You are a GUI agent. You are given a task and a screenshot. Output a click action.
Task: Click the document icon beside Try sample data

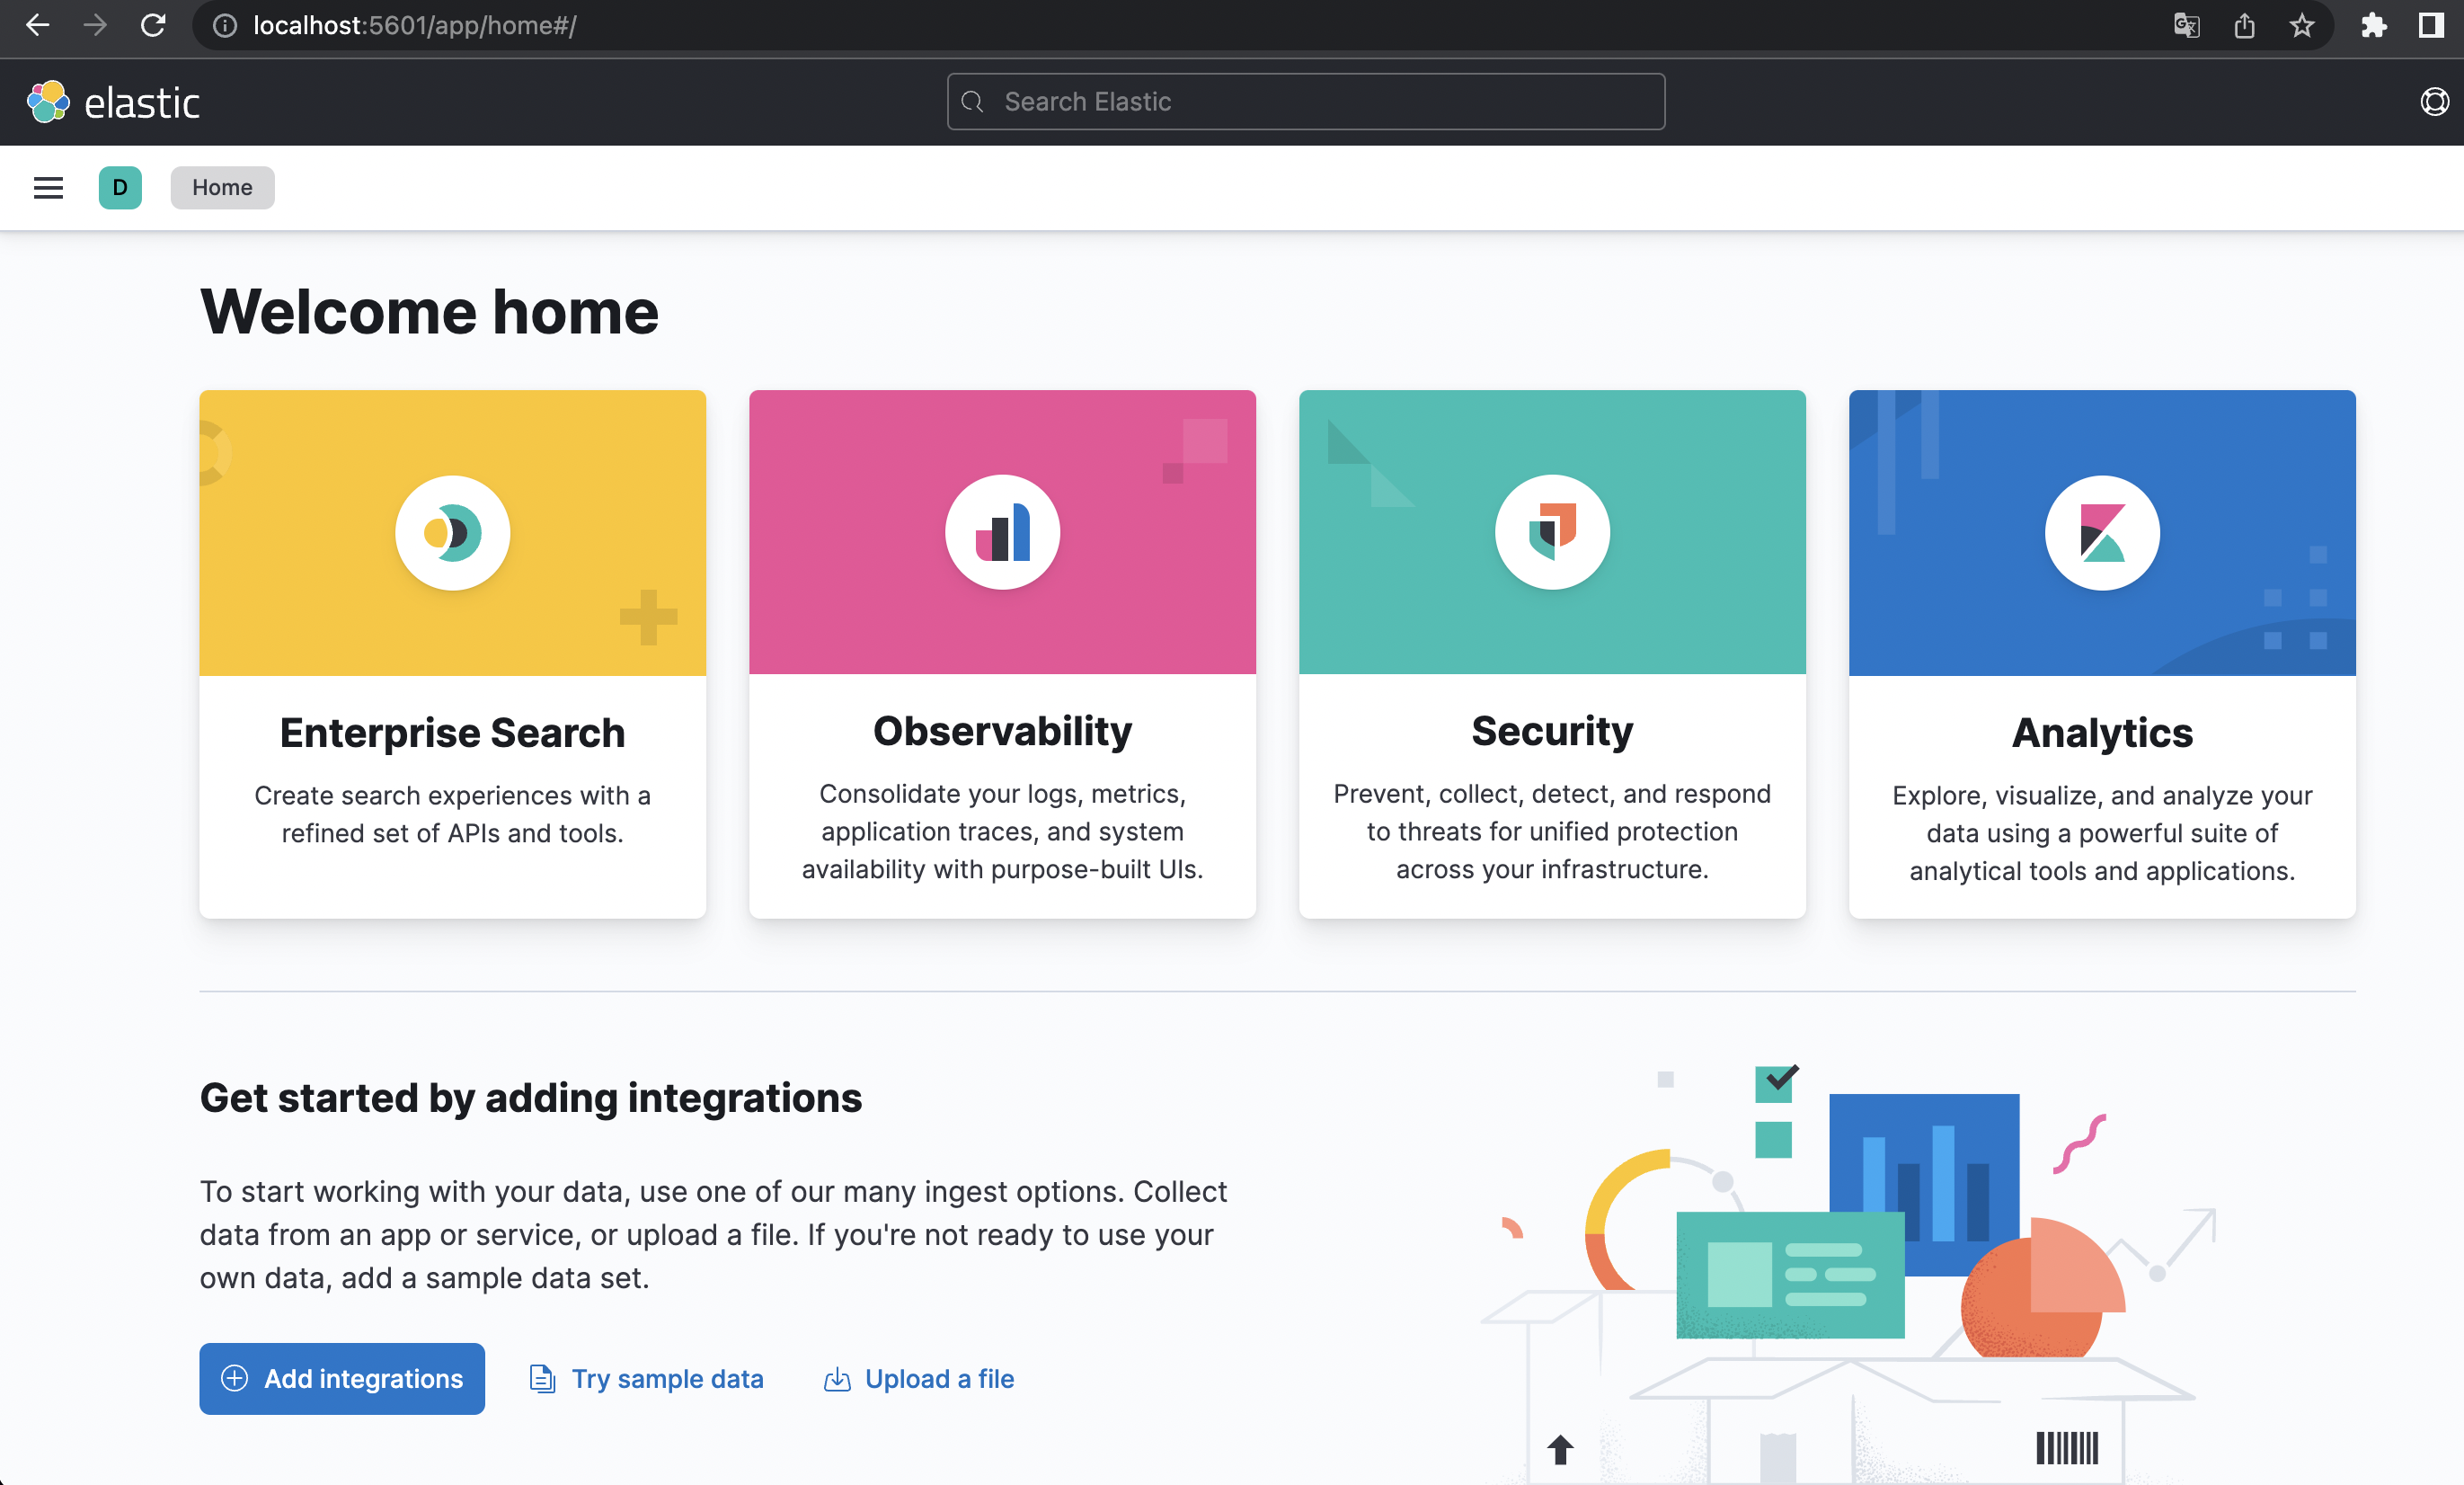click(542, 1379)
